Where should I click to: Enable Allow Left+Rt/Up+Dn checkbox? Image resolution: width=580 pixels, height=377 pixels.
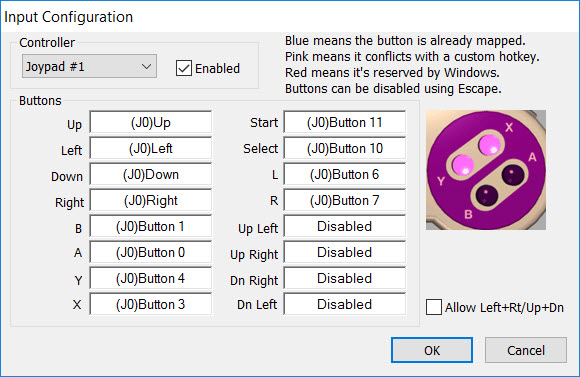click(434, 307)
